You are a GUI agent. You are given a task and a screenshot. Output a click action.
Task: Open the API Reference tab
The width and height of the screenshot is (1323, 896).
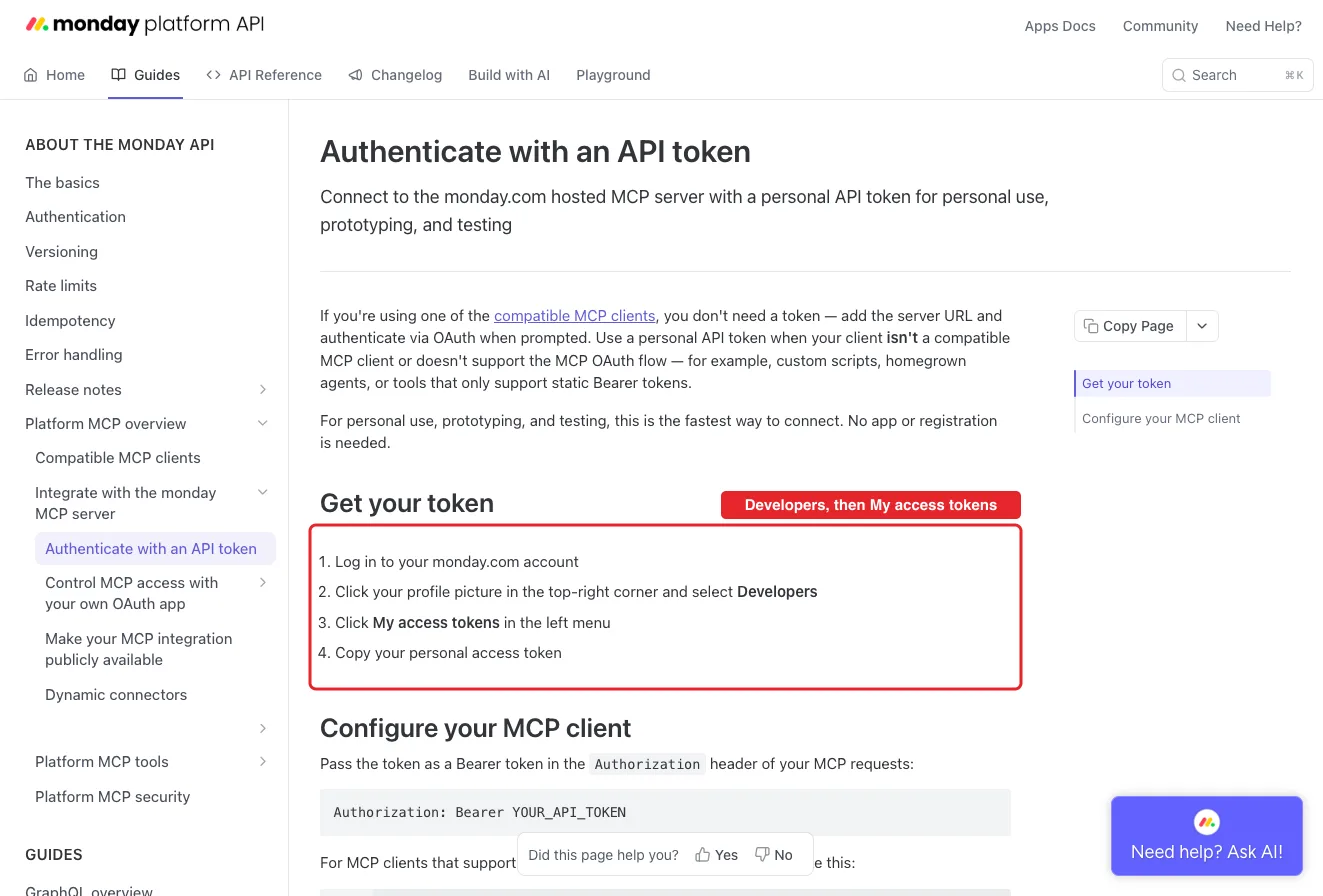(x=264, y=75)
